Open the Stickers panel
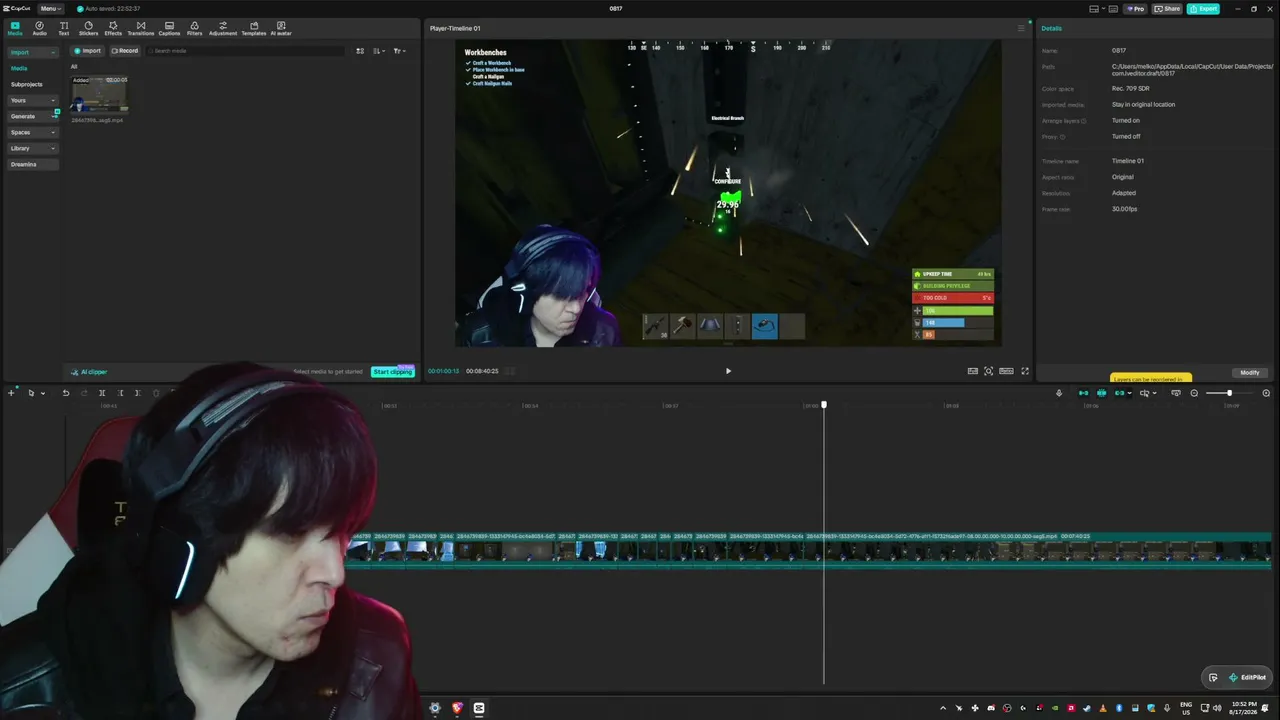This screenshot has height=720, width=1280. point(88,28)
